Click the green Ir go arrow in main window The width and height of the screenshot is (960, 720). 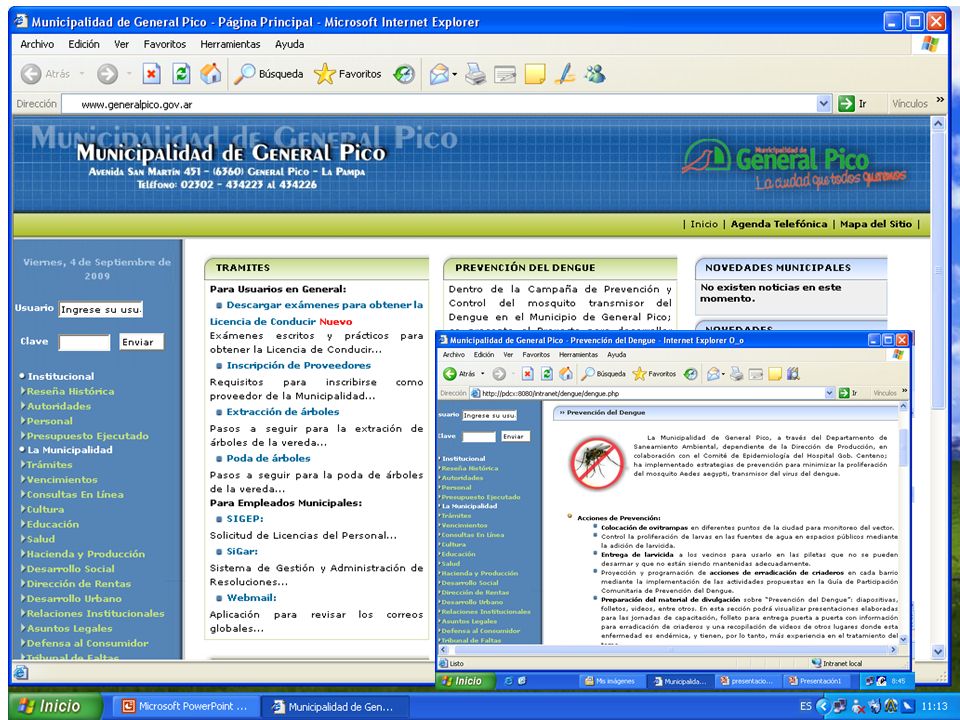(846, 104)
